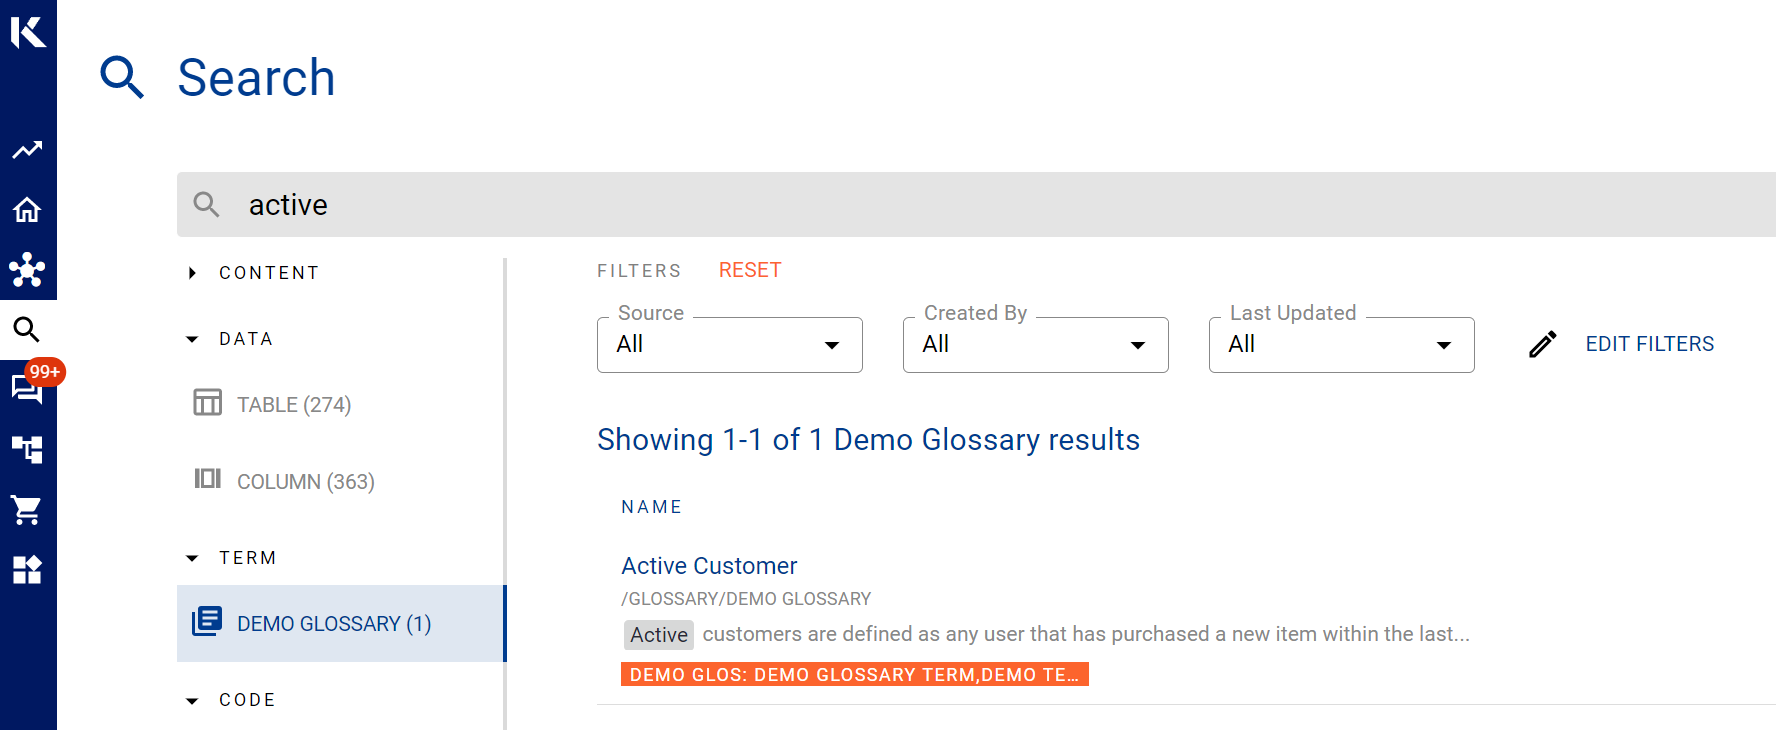Open comments with 99+ badge
Viewport: 1776px width, 730px height.
(27, 389)
